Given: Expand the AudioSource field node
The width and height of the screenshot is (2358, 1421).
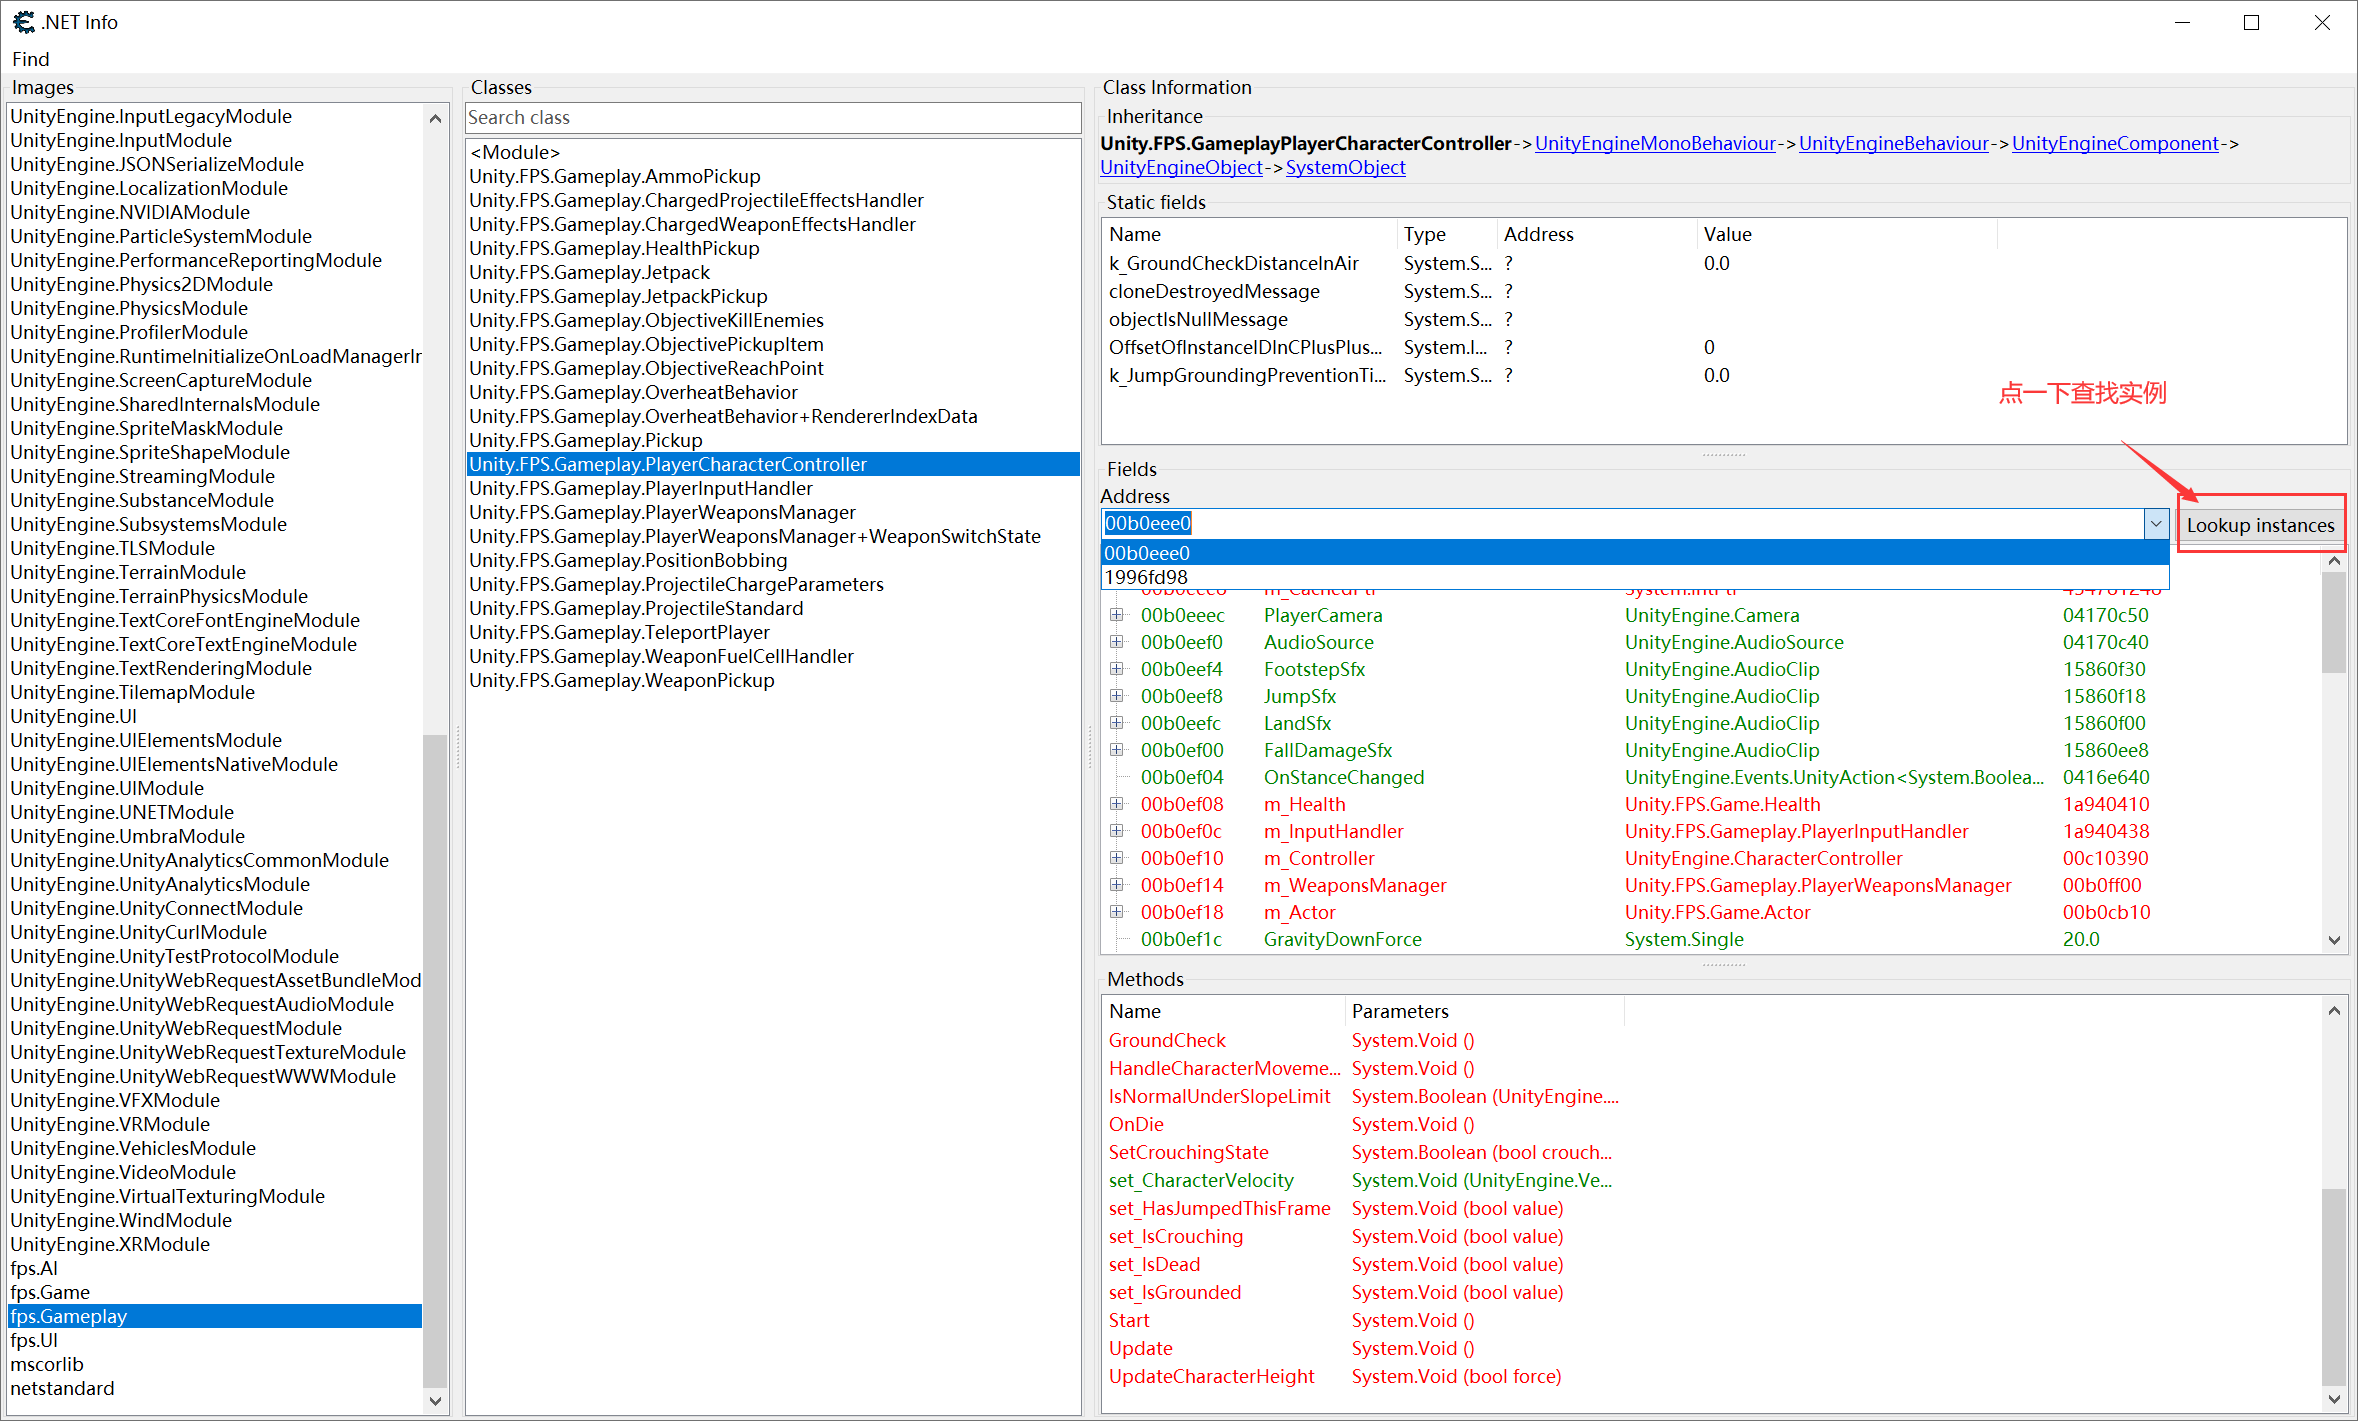Looking at the screenshot, I should click(1117, 642).
